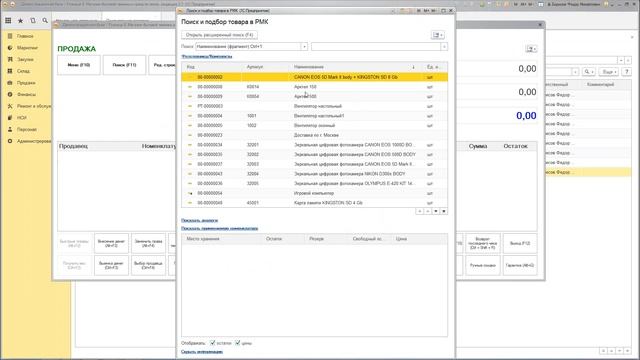Click the Персонал sidebar icon
This screenshot has width=640, height=360.
coord(10,129)
